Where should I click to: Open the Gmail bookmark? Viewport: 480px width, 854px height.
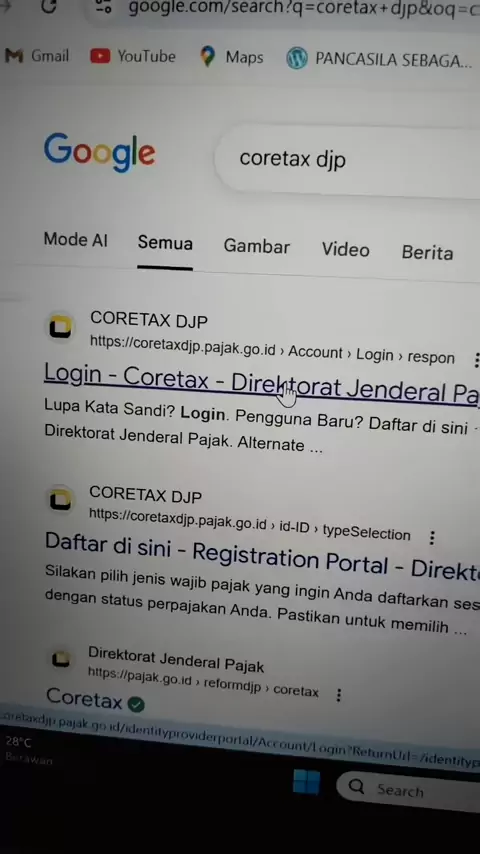click(x=37, y=56)
